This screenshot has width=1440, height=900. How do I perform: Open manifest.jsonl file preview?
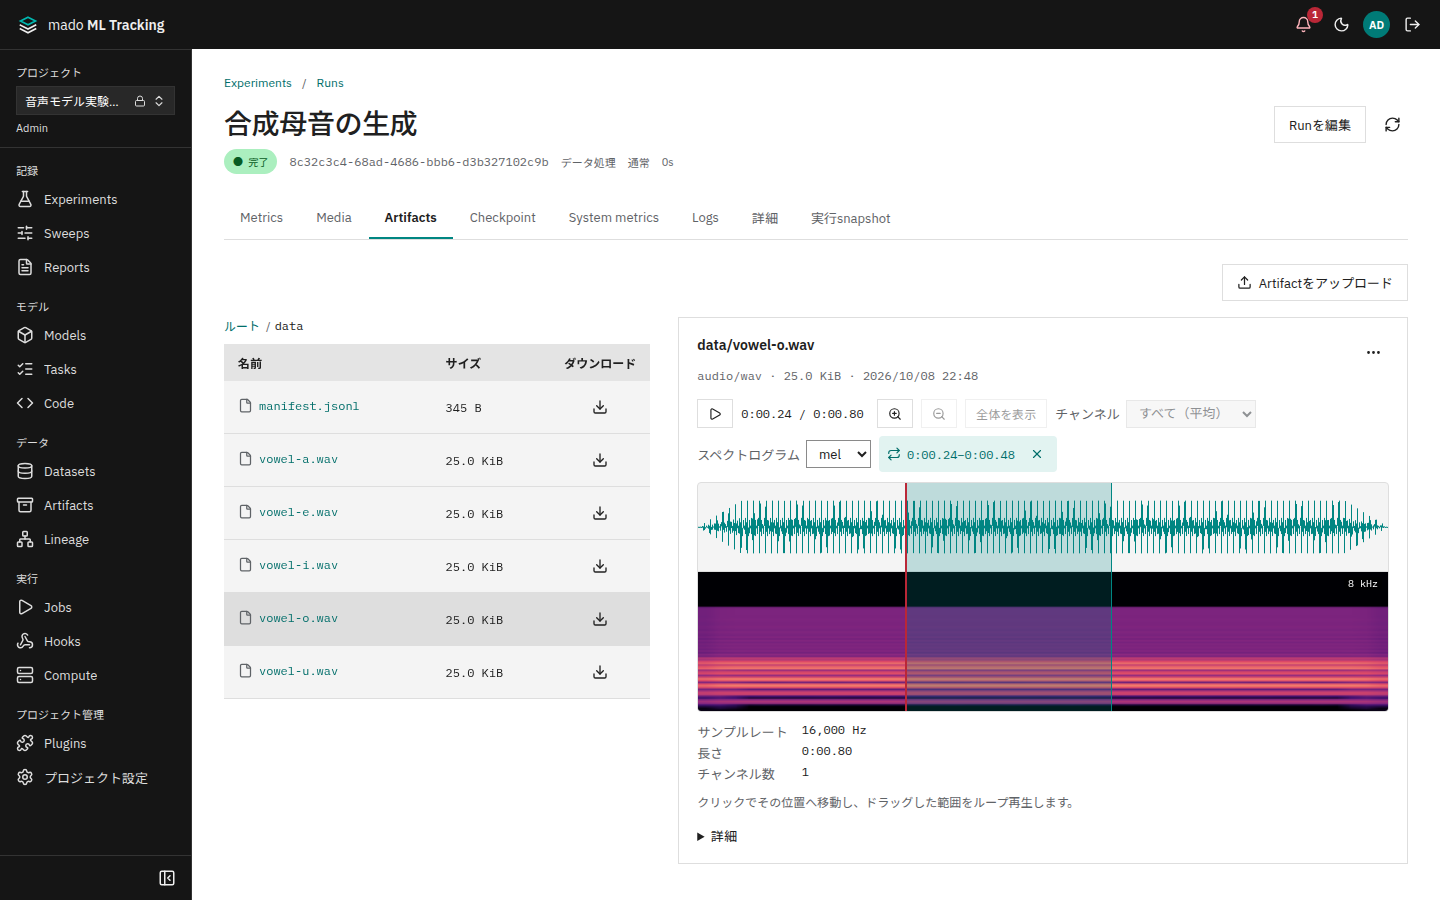click(x=309, y=407)
